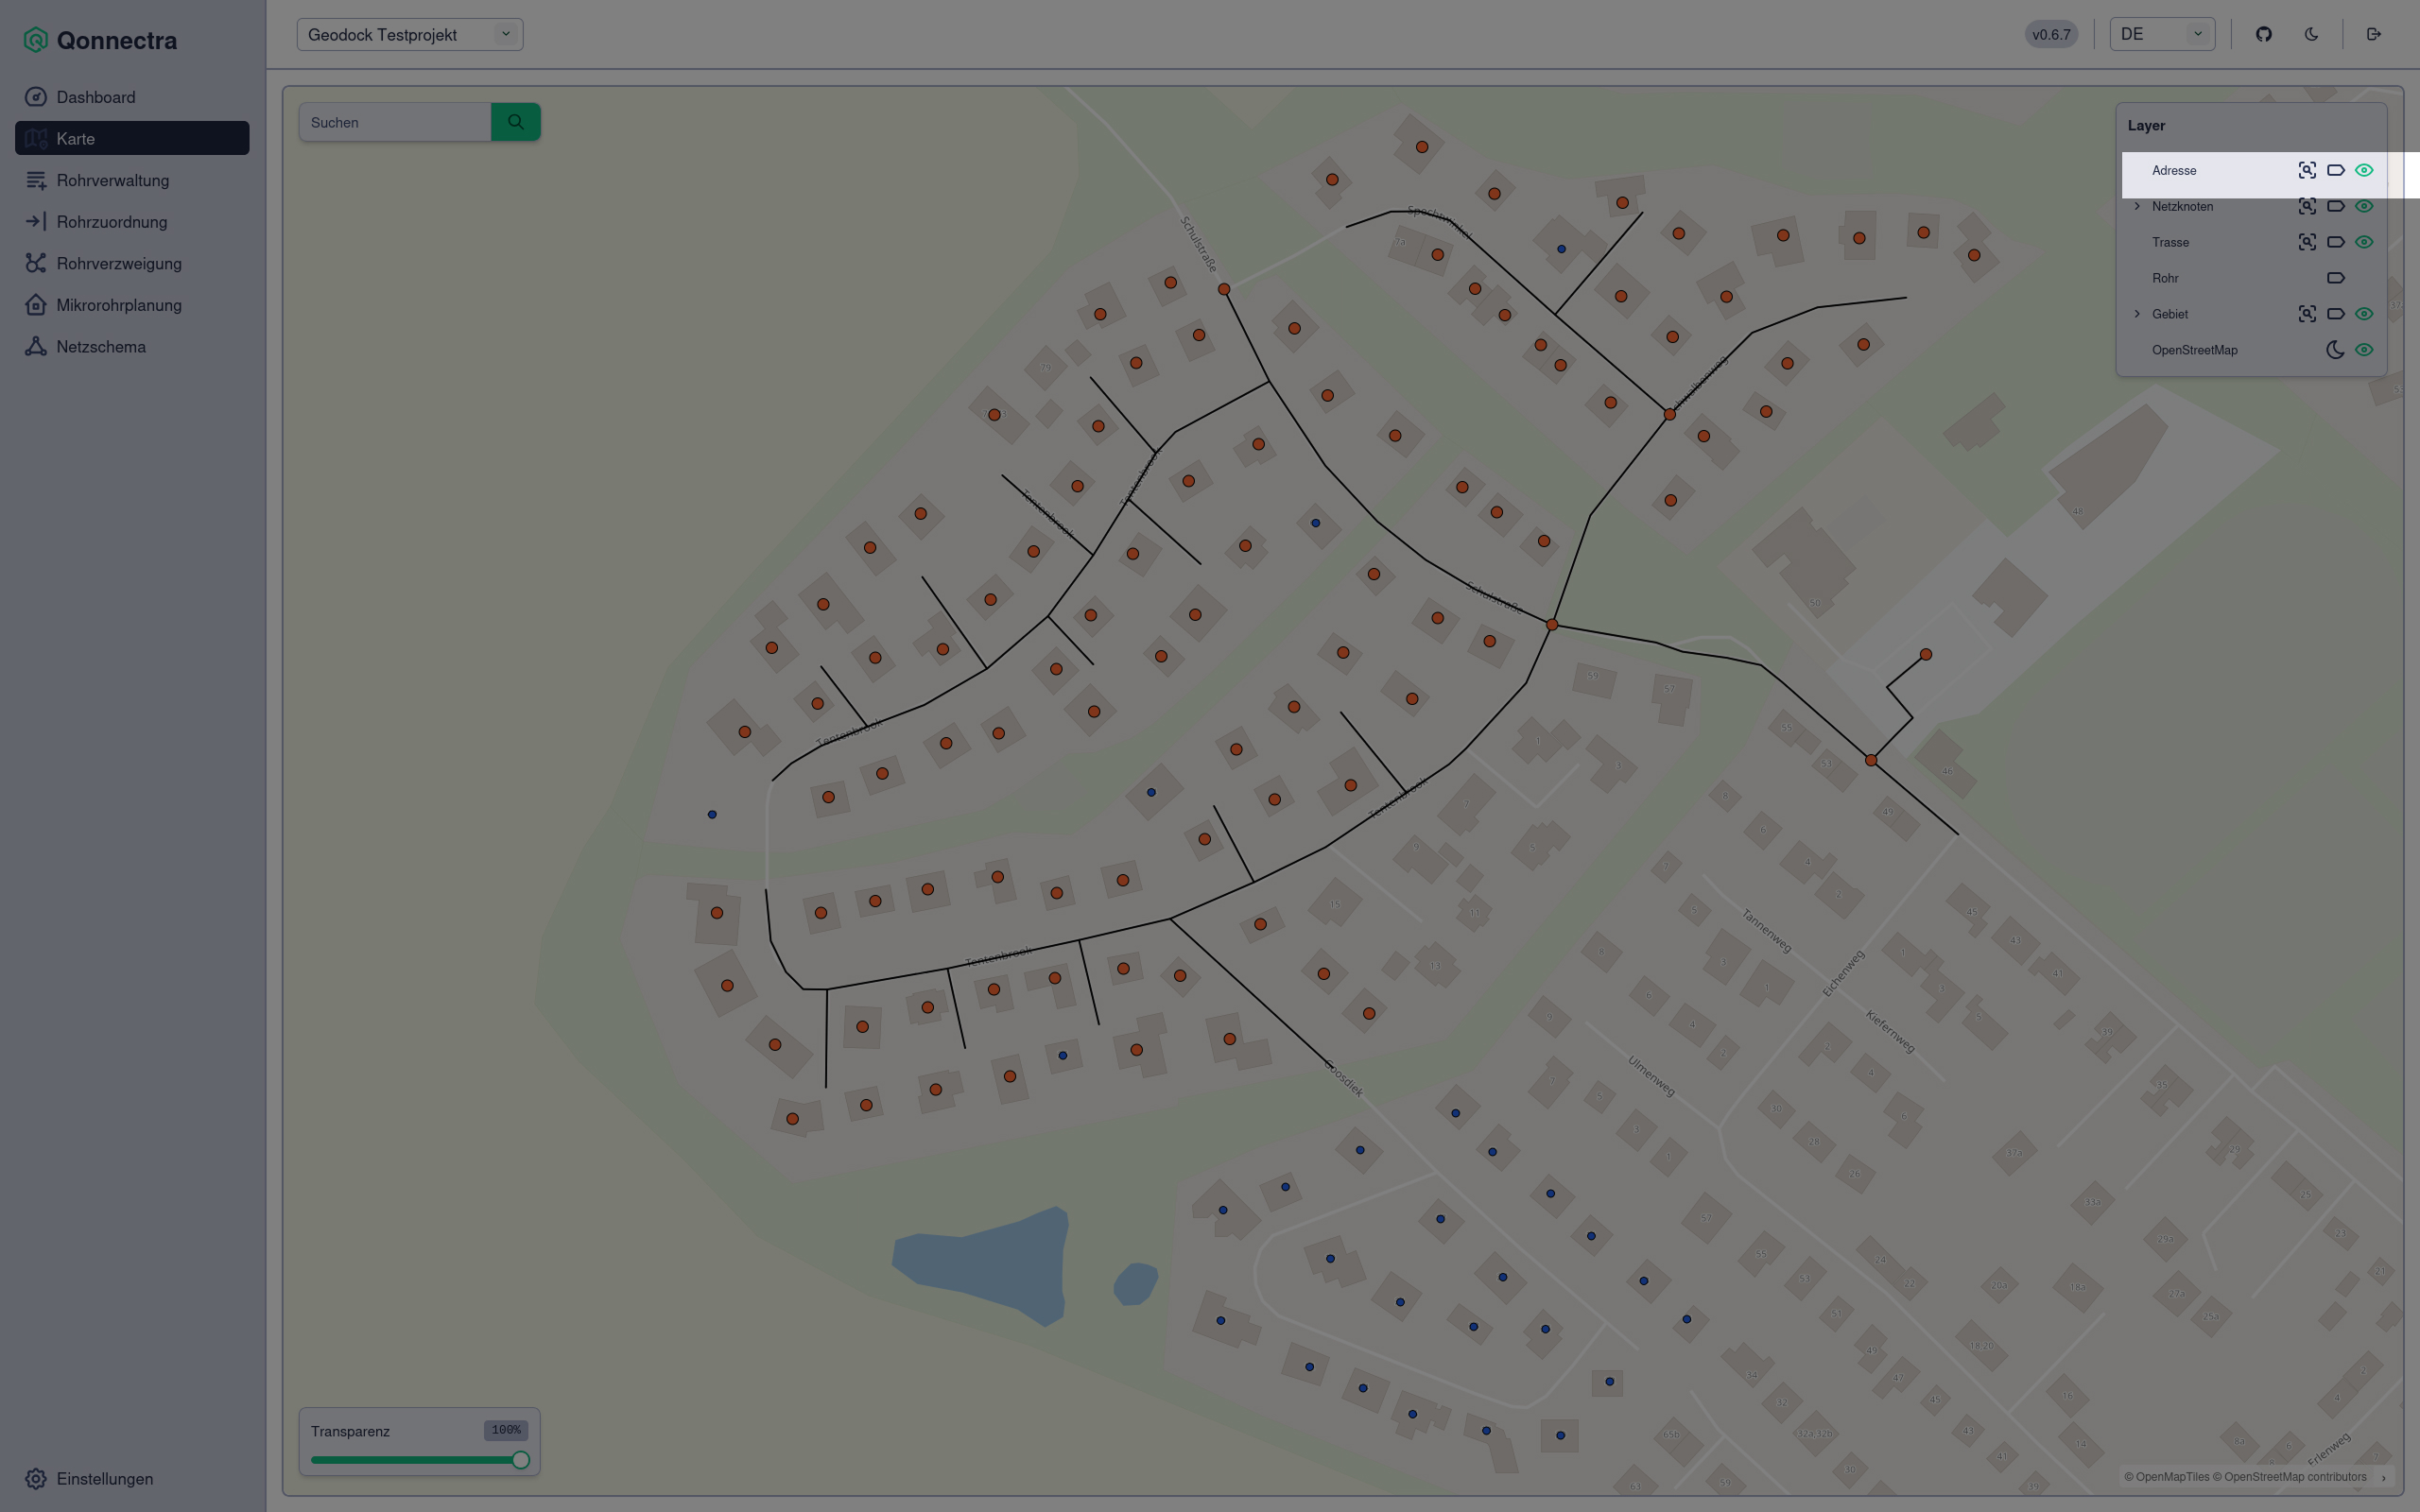2420x1512 pixels.
Task: Toggle OpenStreetMap layer visibility
Action: click(2364, 350)
